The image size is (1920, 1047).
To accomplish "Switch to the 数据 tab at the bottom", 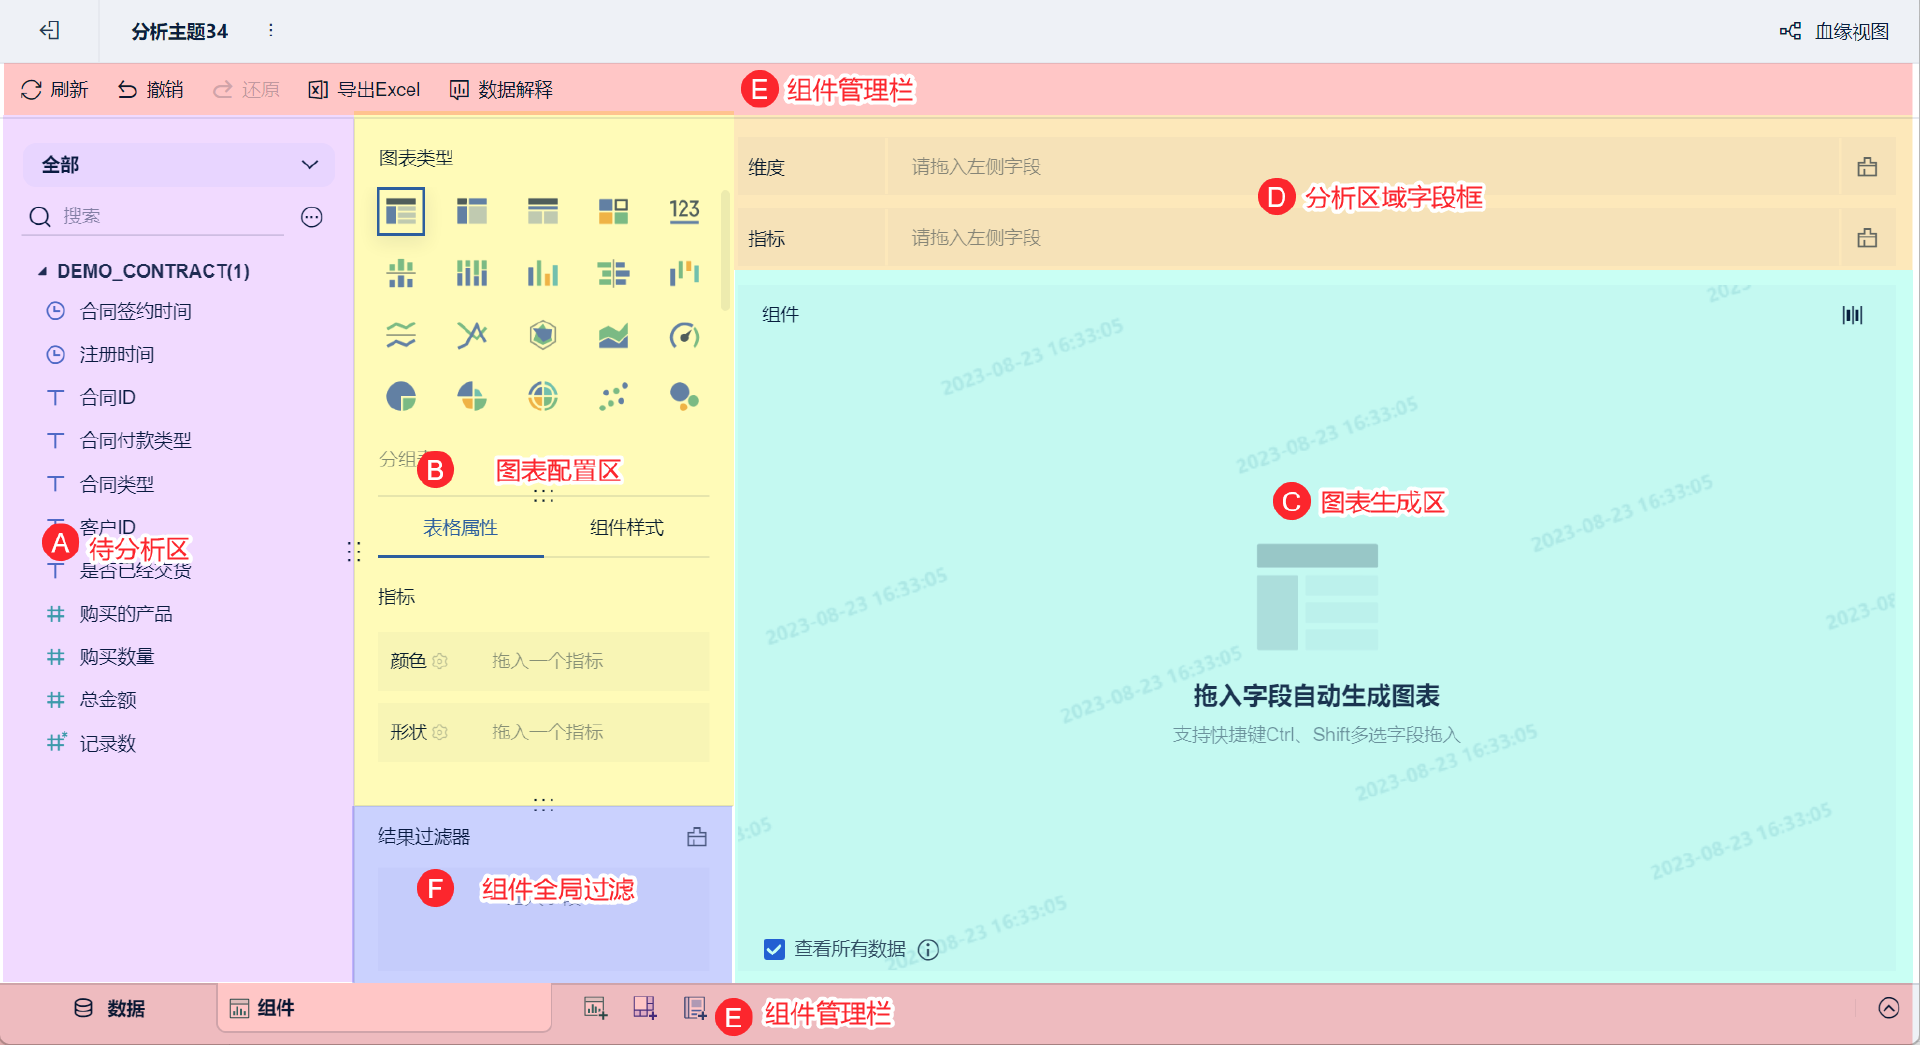I will [x=110, y=1008].
